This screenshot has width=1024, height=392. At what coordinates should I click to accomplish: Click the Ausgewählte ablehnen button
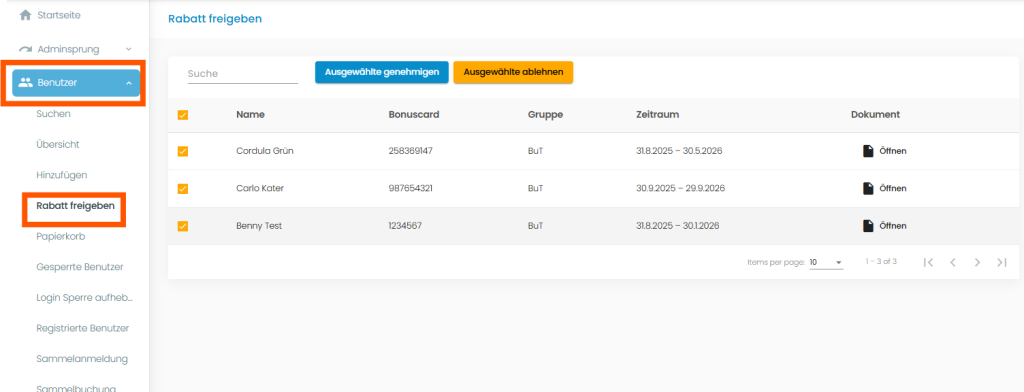pos(513,73)
